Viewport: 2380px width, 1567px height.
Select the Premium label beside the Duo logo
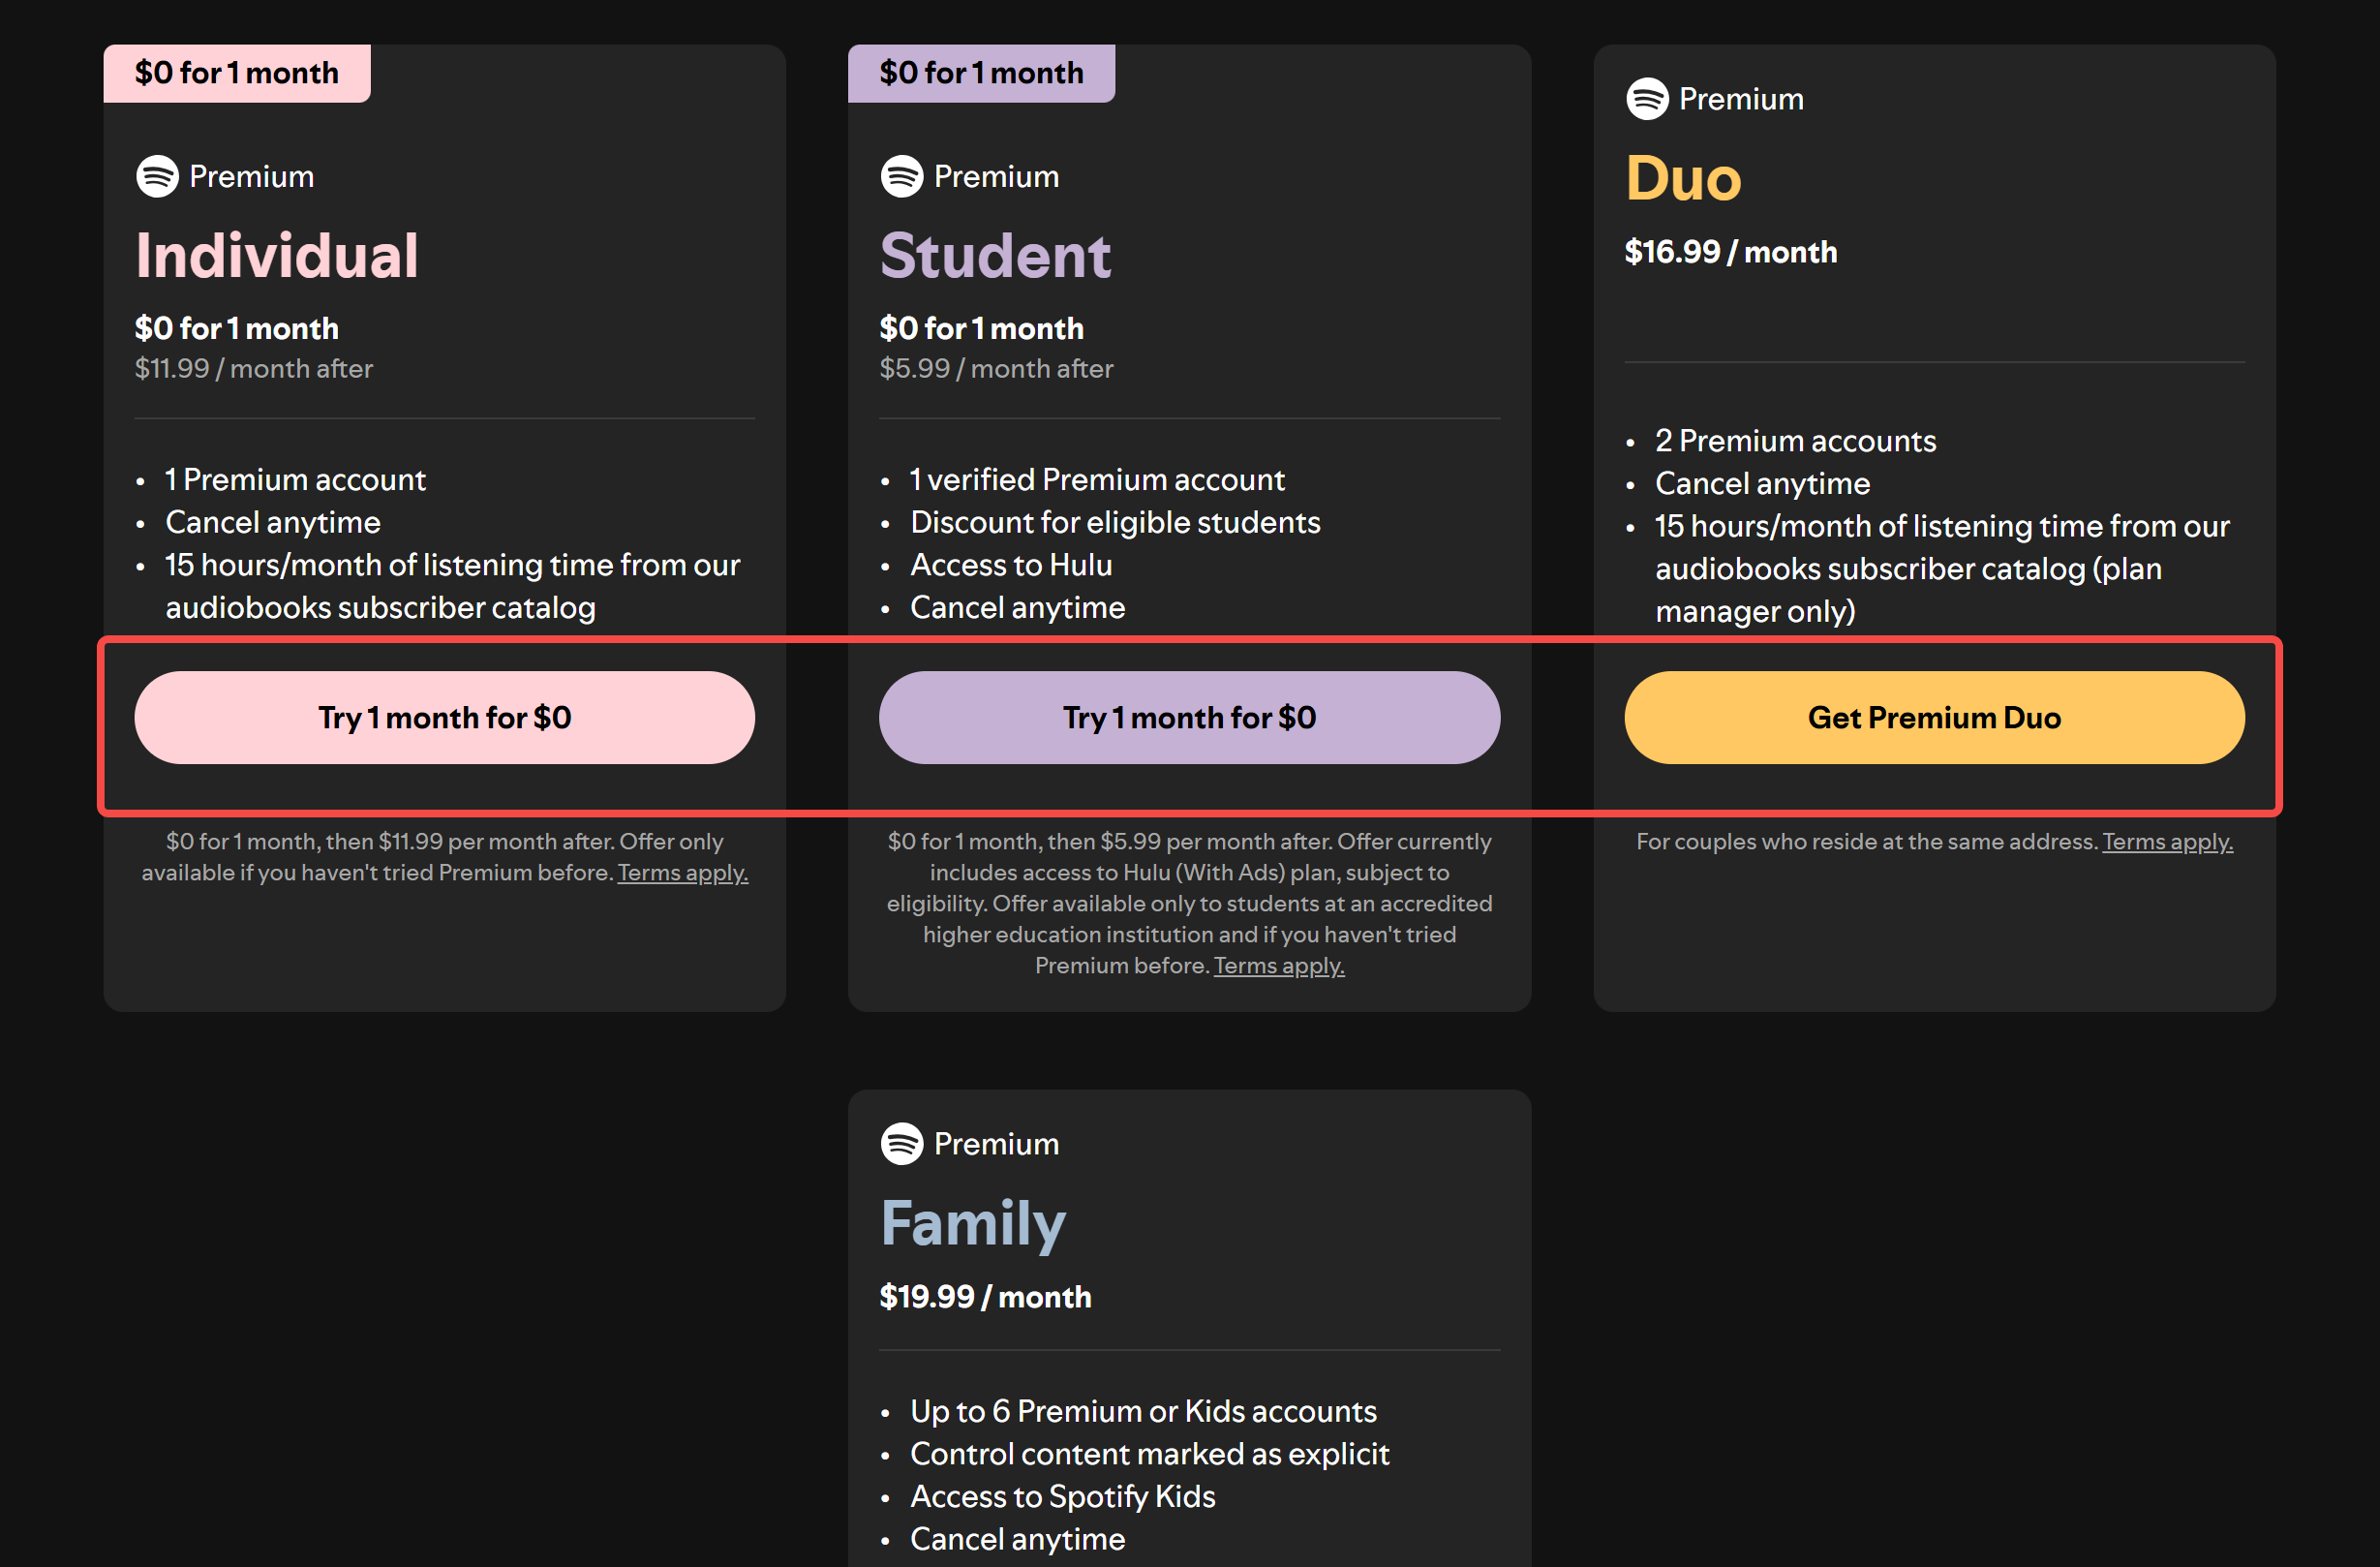pos(1741,98)
